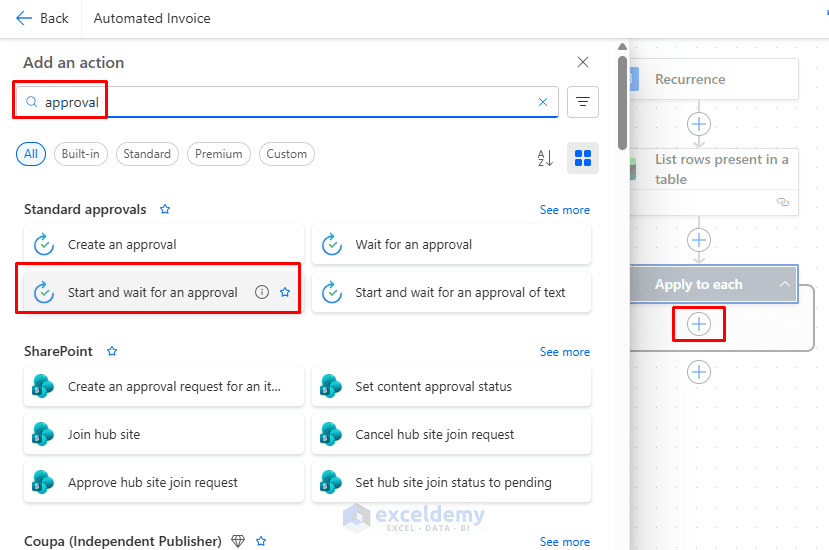829x550 pixels.
Task: Star the Start and wait for an approval action
Action: (285, 292)
